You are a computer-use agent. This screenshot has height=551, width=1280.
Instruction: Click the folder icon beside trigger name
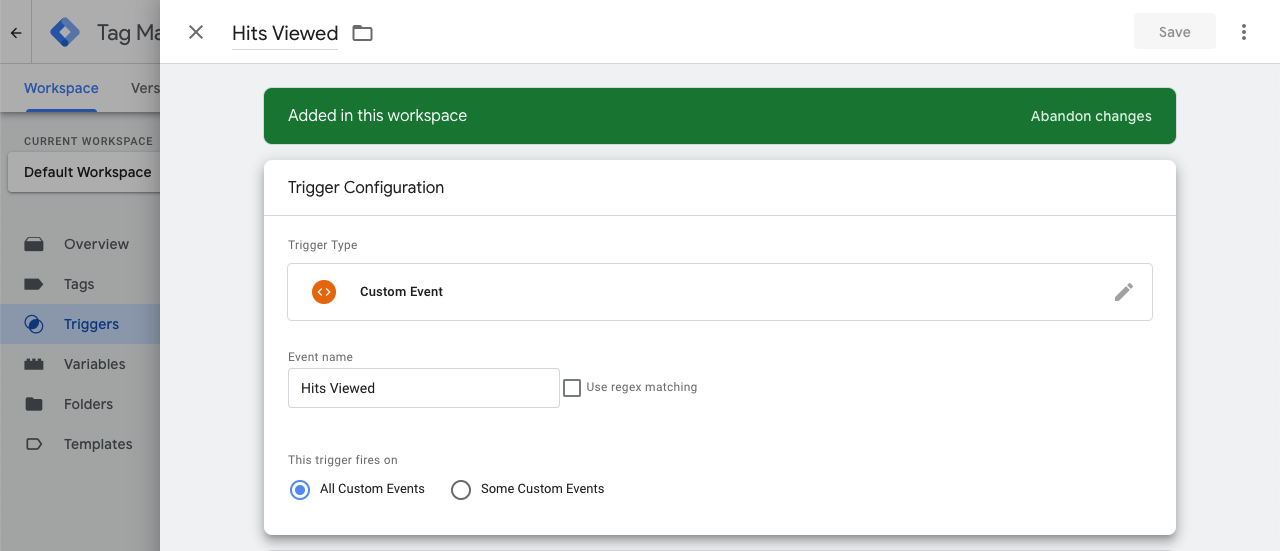(x=362, y=33)
